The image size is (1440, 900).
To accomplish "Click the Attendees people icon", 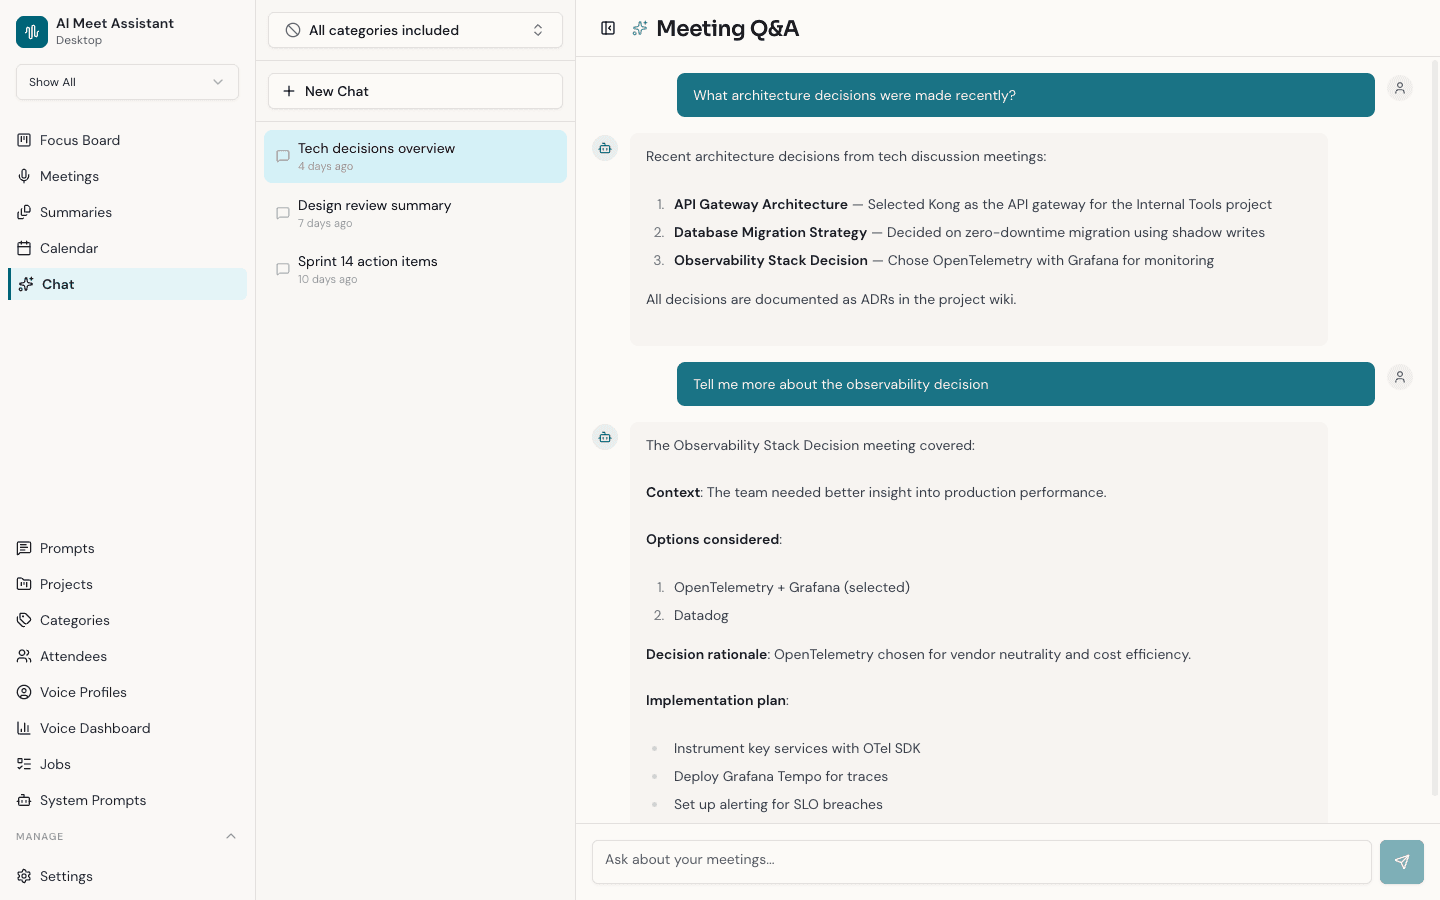I will tap(22, 656).
